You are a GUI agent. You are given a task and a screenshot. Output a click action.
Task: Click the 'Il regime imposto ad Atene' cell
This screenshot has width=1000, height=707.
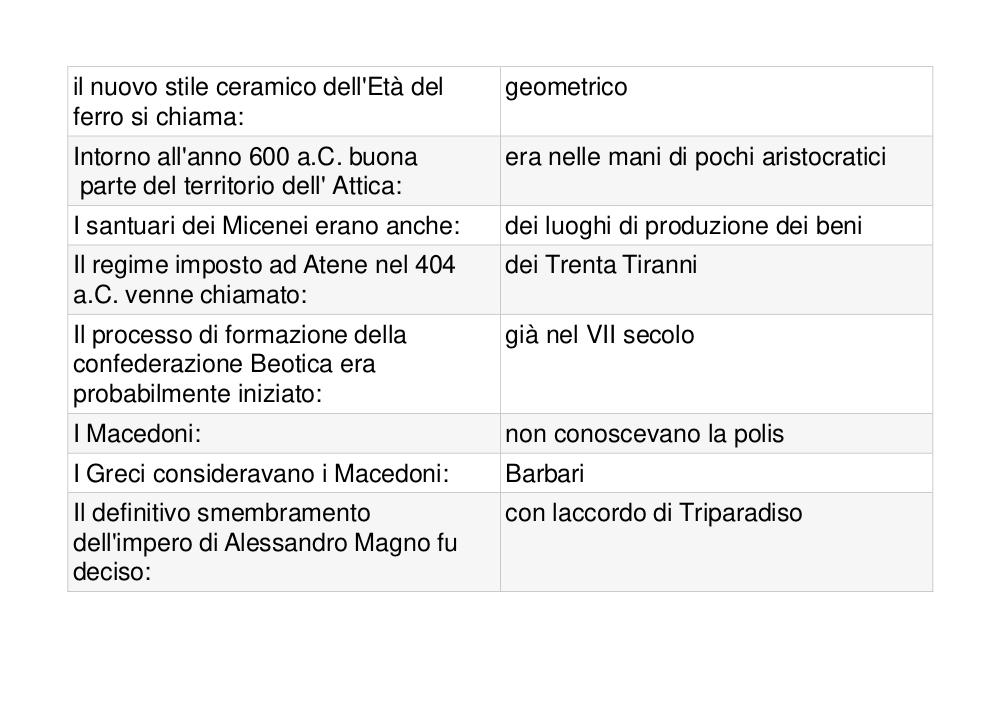click(284, 280)
